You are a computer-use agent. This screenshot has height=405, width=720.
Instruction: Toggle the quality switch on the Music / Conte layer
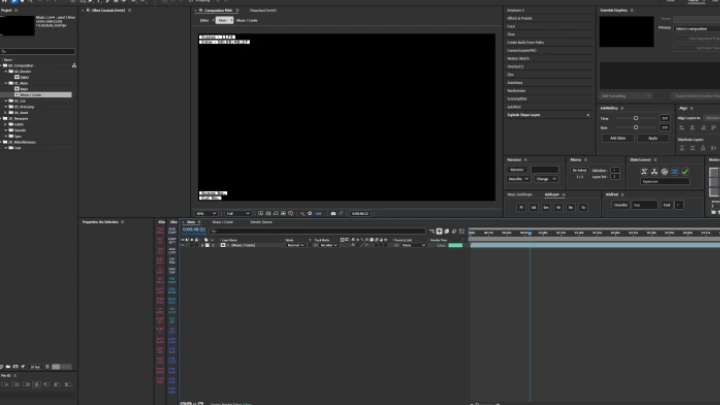[362, 245]
